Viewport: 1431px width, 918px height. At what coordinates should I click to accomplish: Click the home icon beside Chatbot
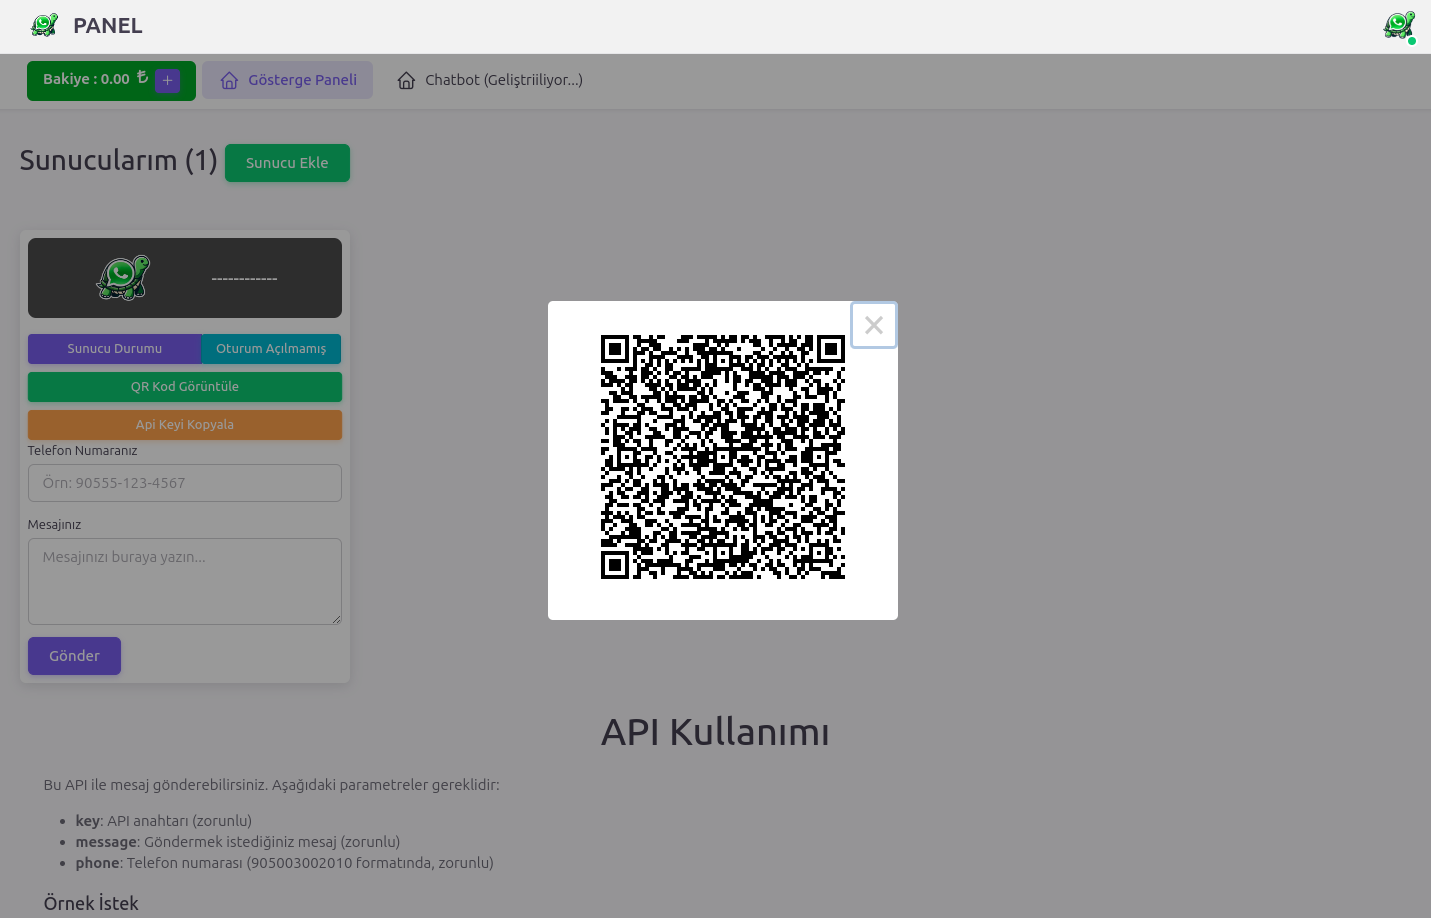point(406,80)
